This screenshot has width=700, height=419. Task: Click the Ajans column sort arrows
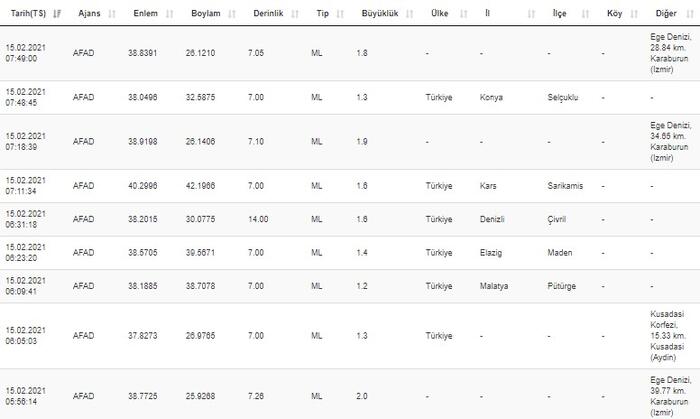point(112,14)
